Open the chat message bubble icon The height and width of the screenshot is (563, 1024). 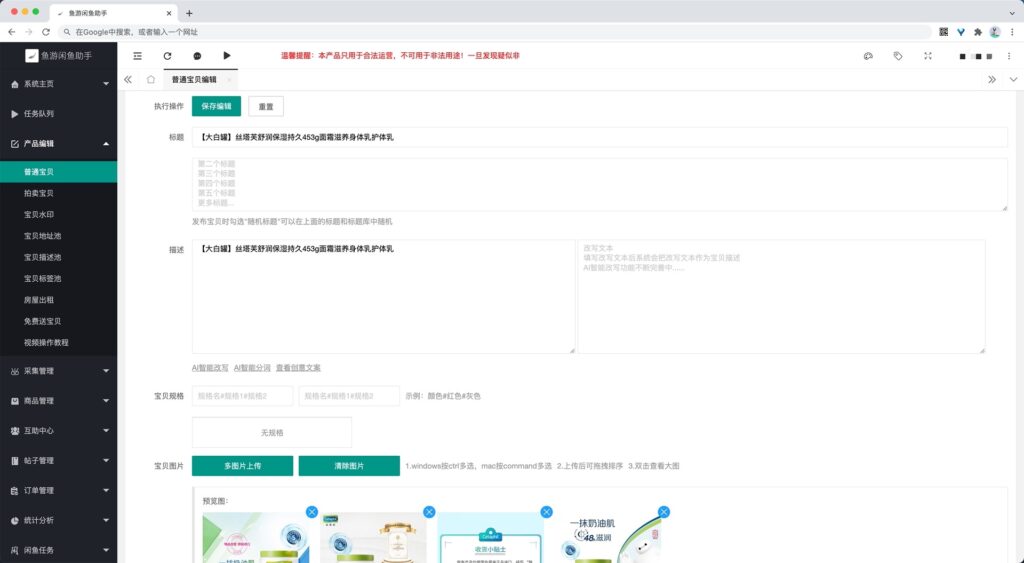pos(197,56)
